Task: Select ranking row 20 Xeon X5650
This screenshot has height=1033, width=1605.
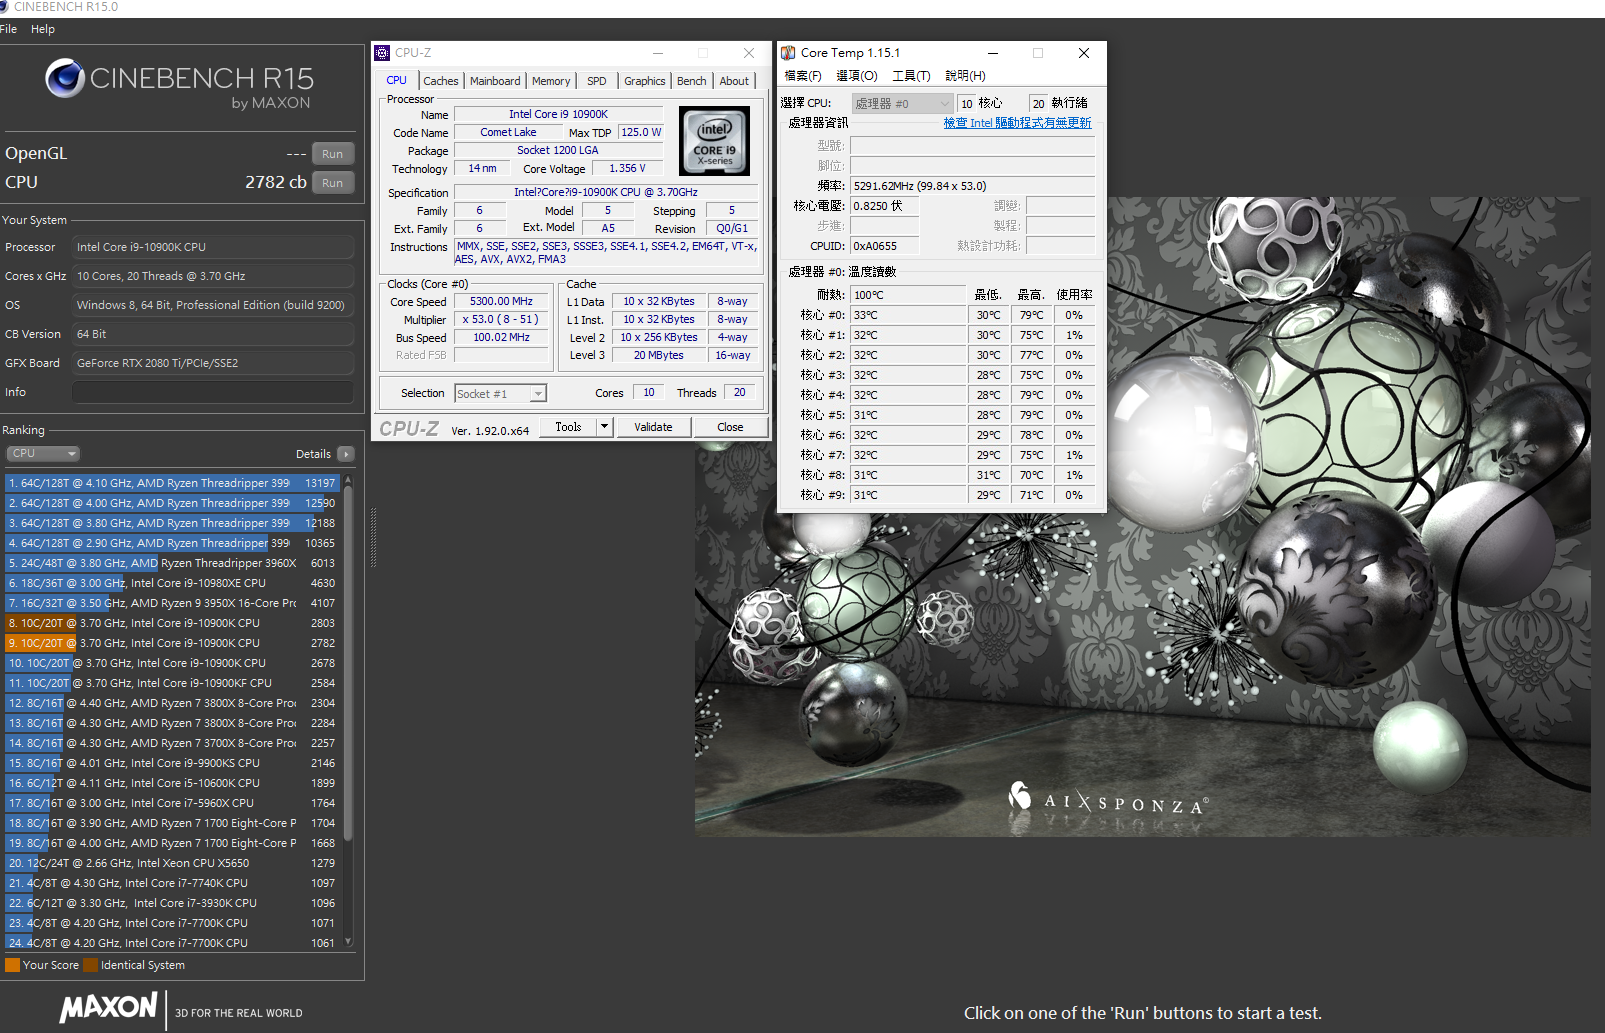Action: point(172,863)
